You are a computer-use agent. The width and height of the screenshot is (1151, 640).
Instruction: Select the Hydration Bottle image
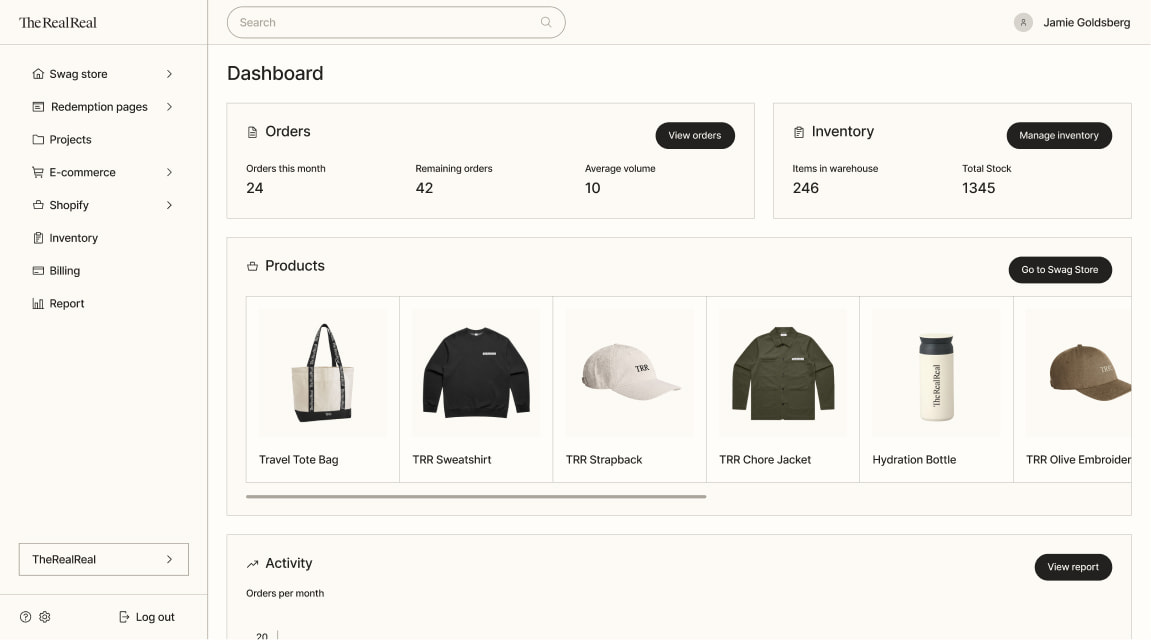tap(936, 373)
